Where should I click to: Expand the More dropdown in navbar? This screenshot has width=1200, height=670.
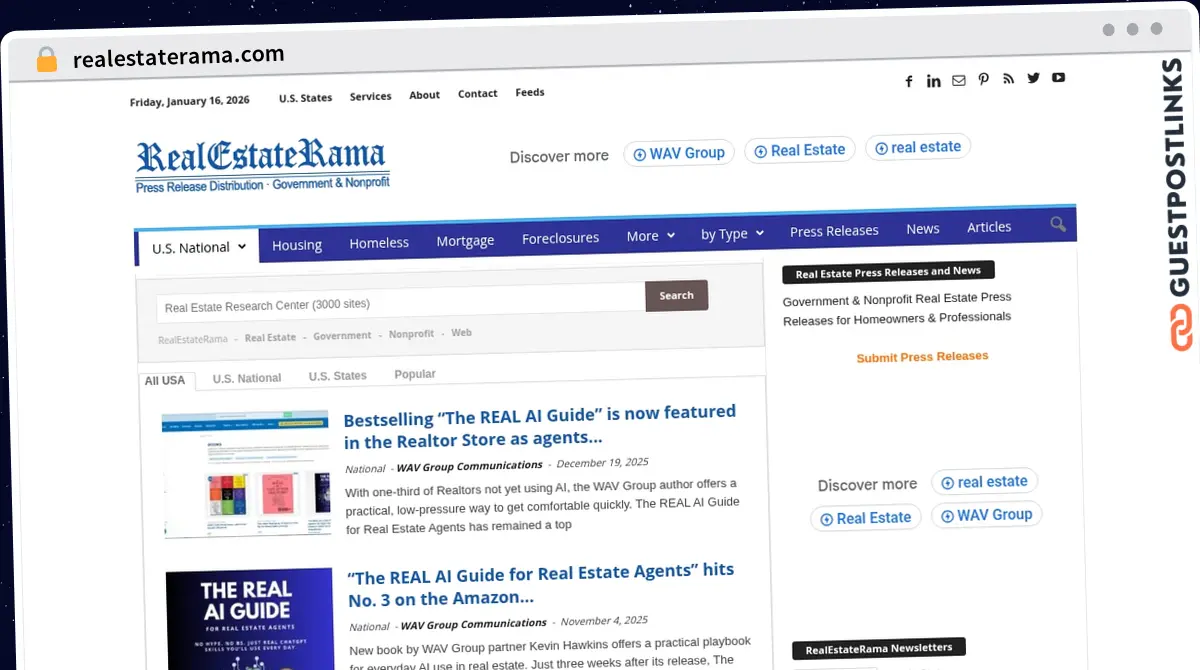coord(650,236)
